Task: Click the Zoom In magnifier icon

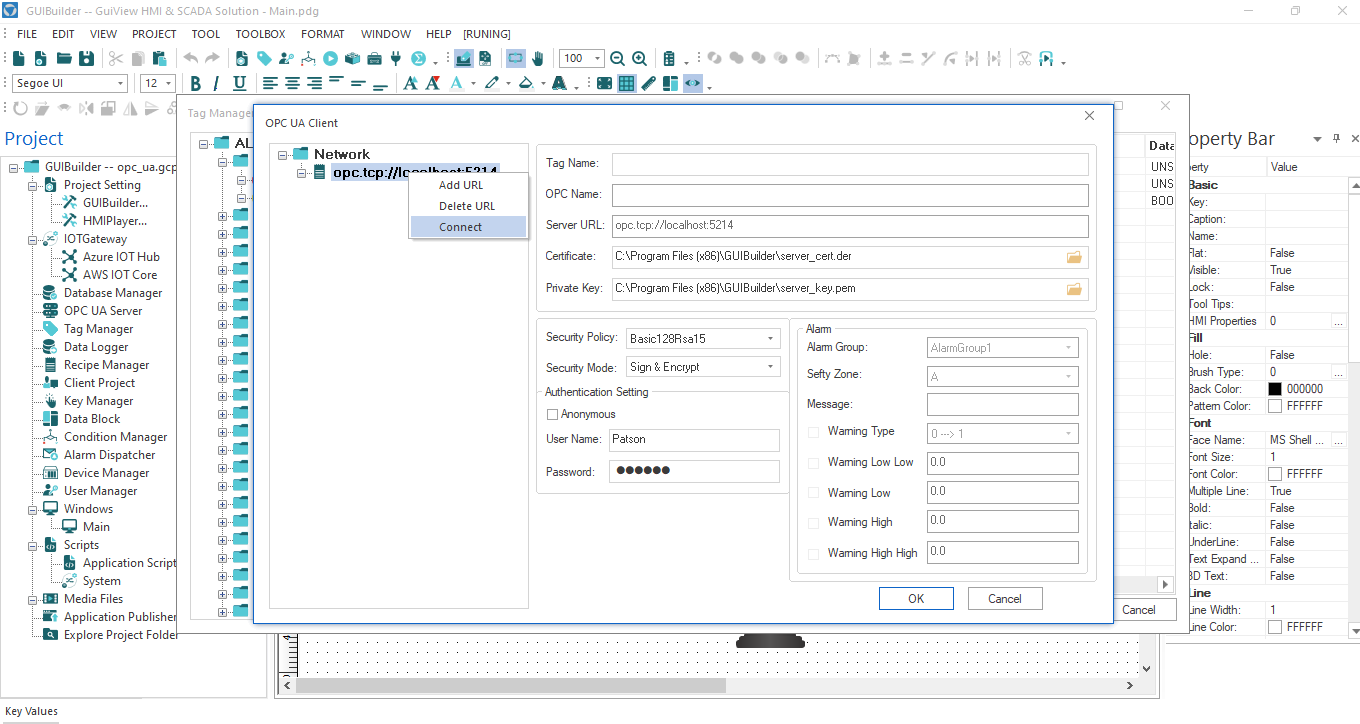Action: pyautogui.click(x=639, y=58)
